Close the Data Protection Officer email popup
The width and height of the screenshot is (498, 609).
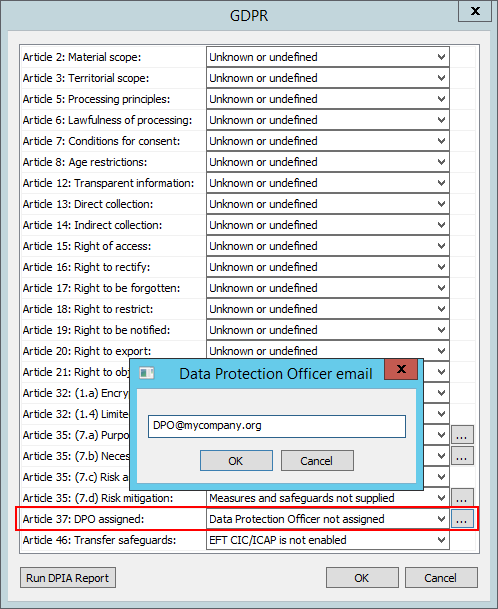tap(401, 369)
